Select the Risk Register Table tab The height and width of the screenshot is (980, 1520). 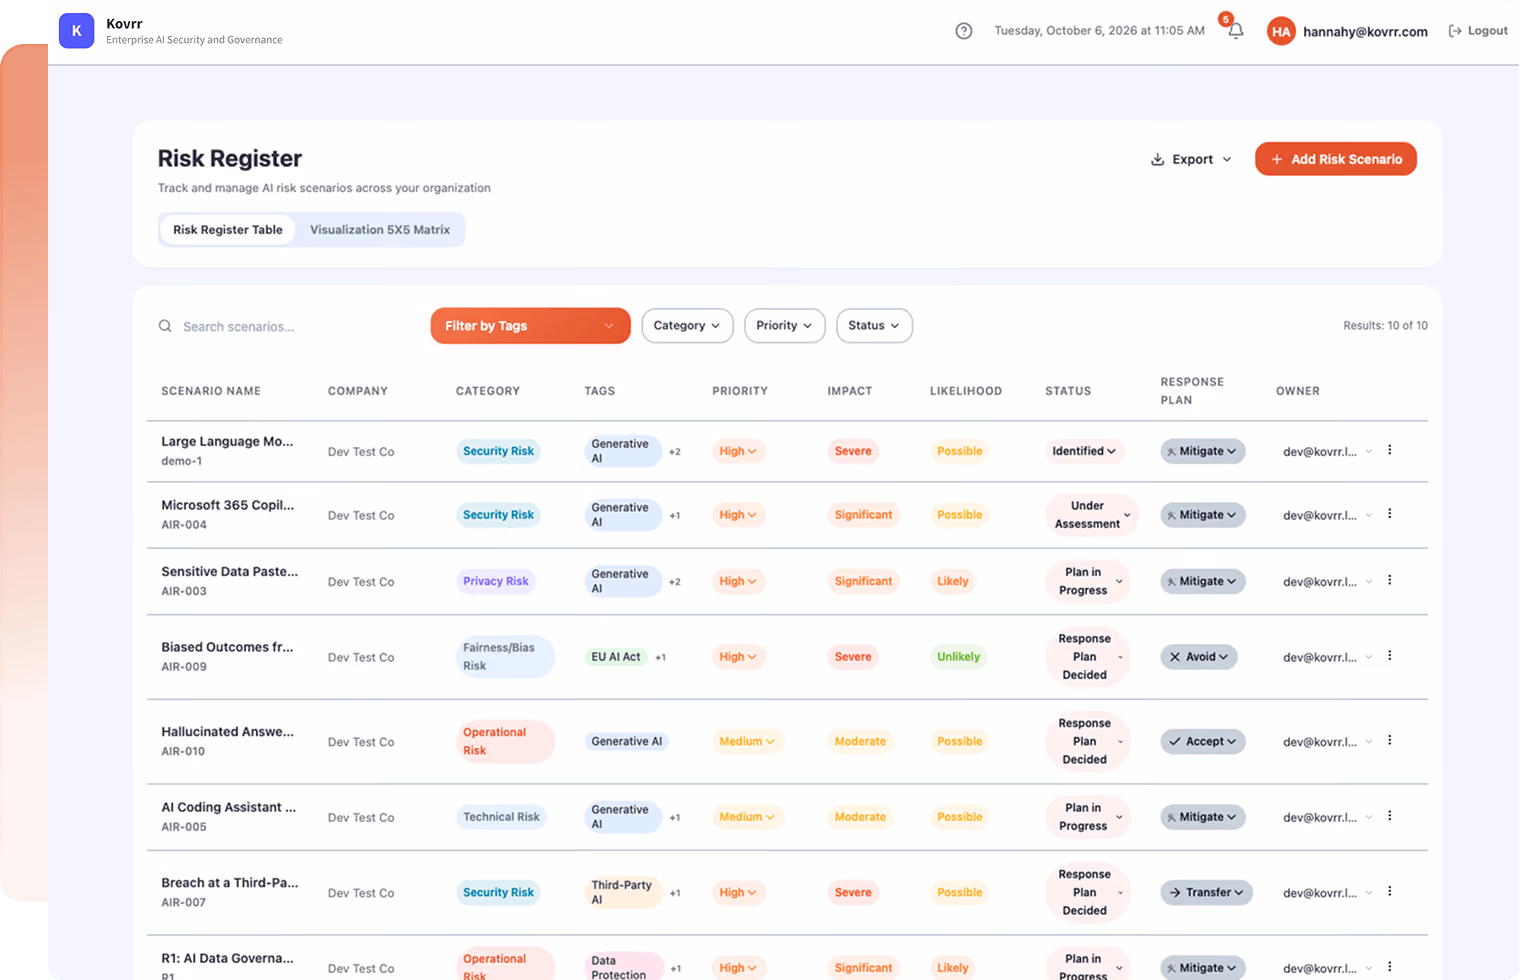pyautogui.click(x=228, y=230)
